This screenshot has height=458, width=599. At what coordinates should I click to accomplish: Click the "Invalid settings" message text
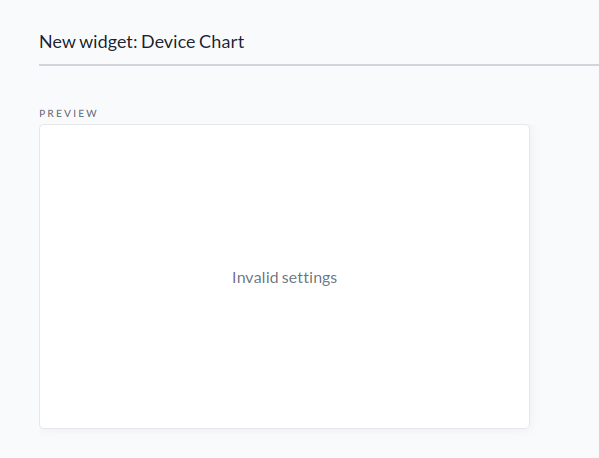click(284, 278)
